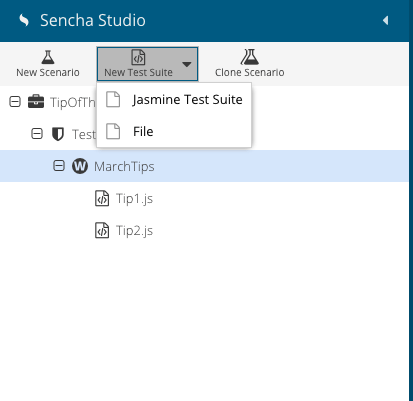This screenshot has height=401, width=413.
Task: Collapse the TipOfTh project tree node
Action: point(15,102)
